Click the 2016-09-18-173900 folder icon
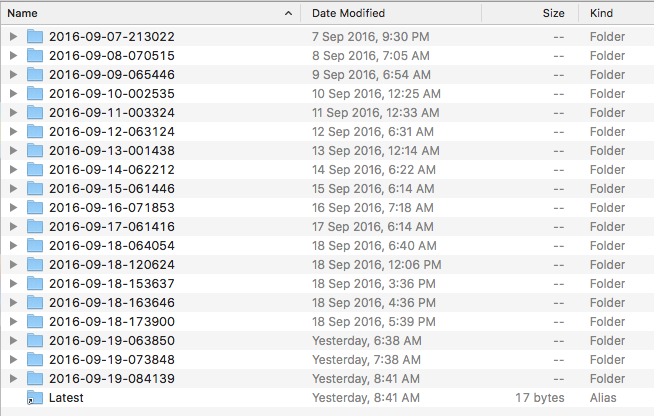654x416 pixels. pos(35,322)
